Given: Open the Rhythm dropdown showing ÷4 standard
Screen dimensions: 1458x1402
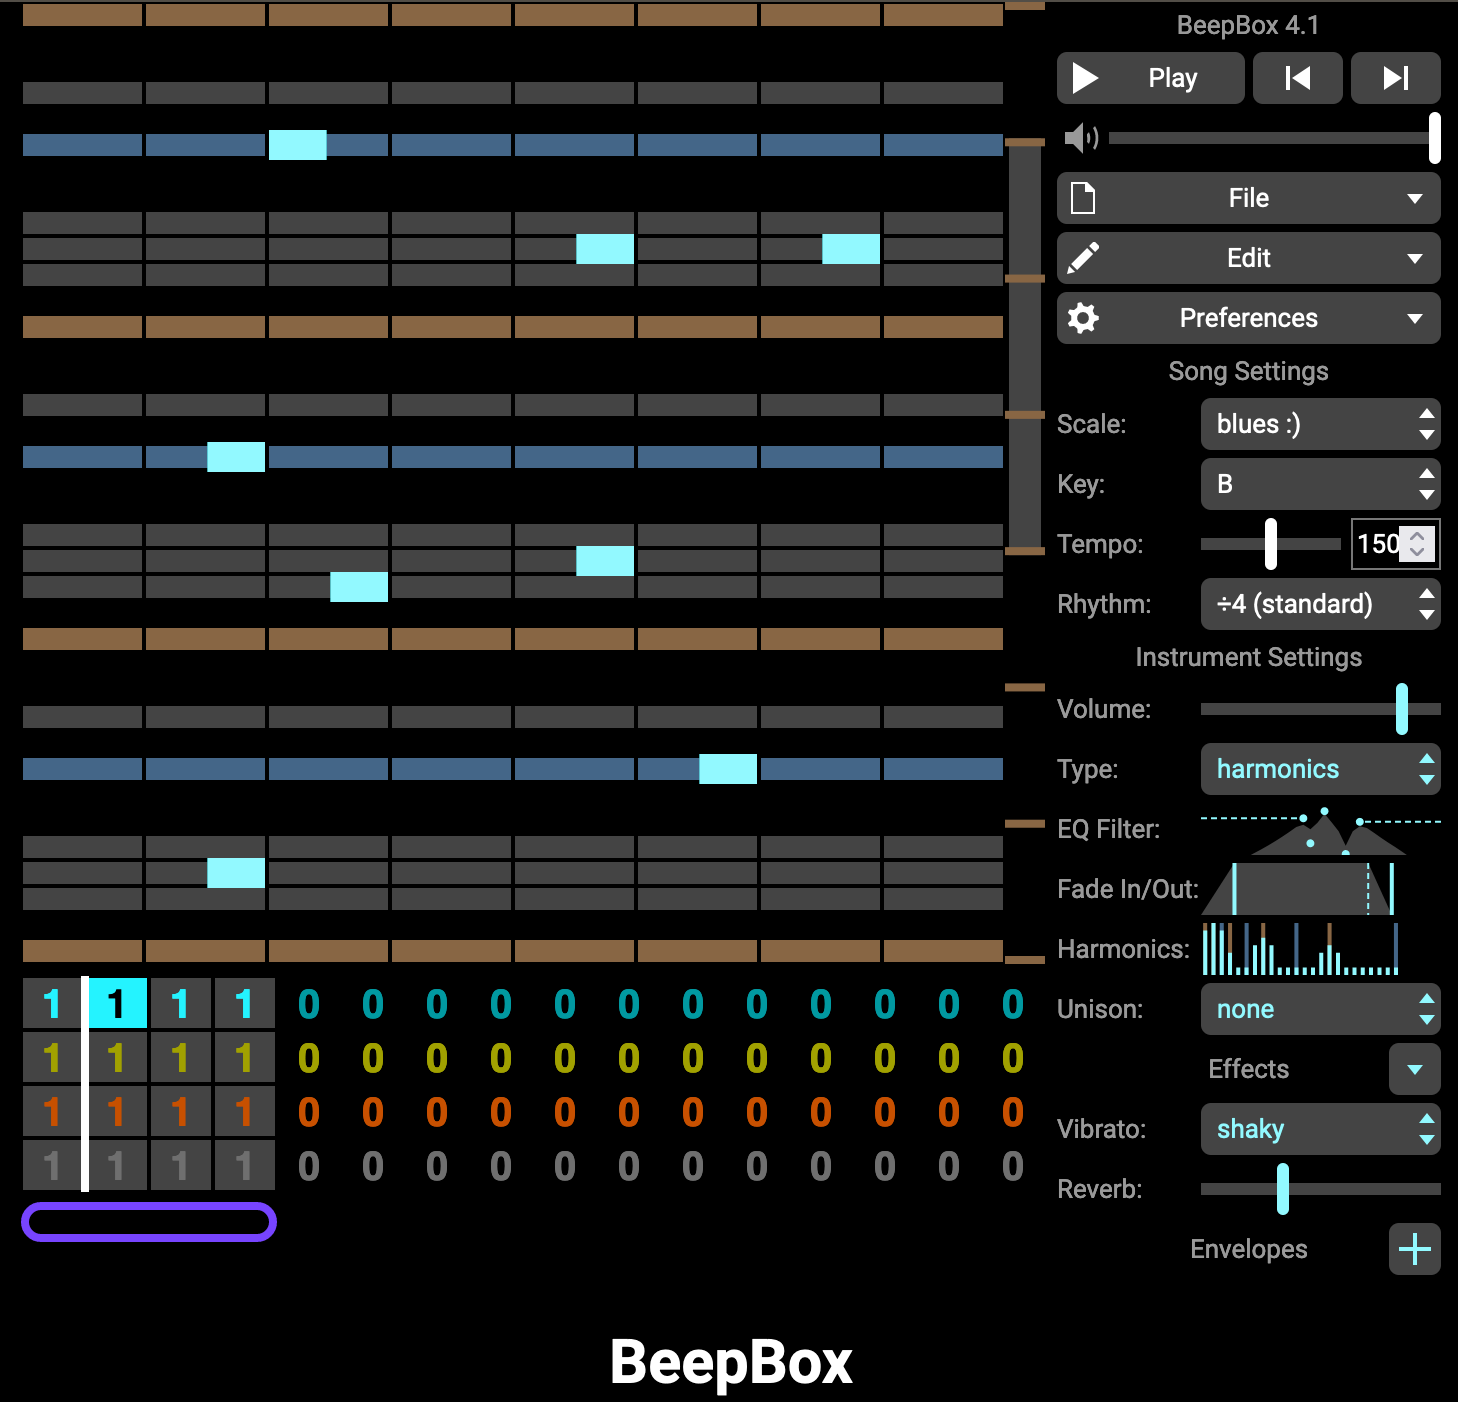Looking at the screenshot, I should pos(1320,604).
